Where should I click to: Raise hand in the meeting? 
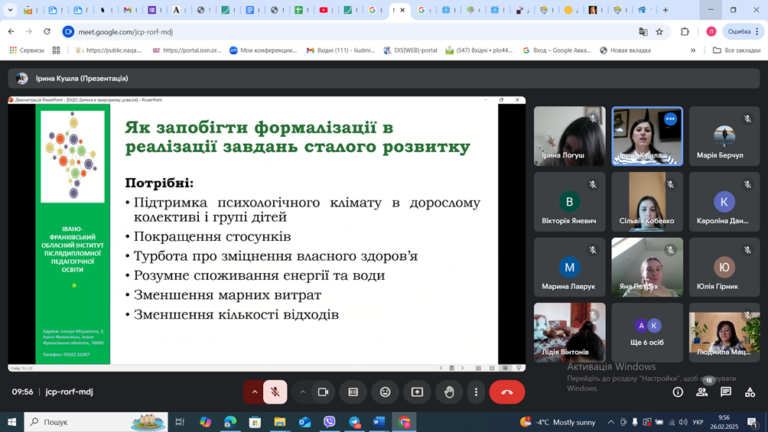click(x=449, y=392)
